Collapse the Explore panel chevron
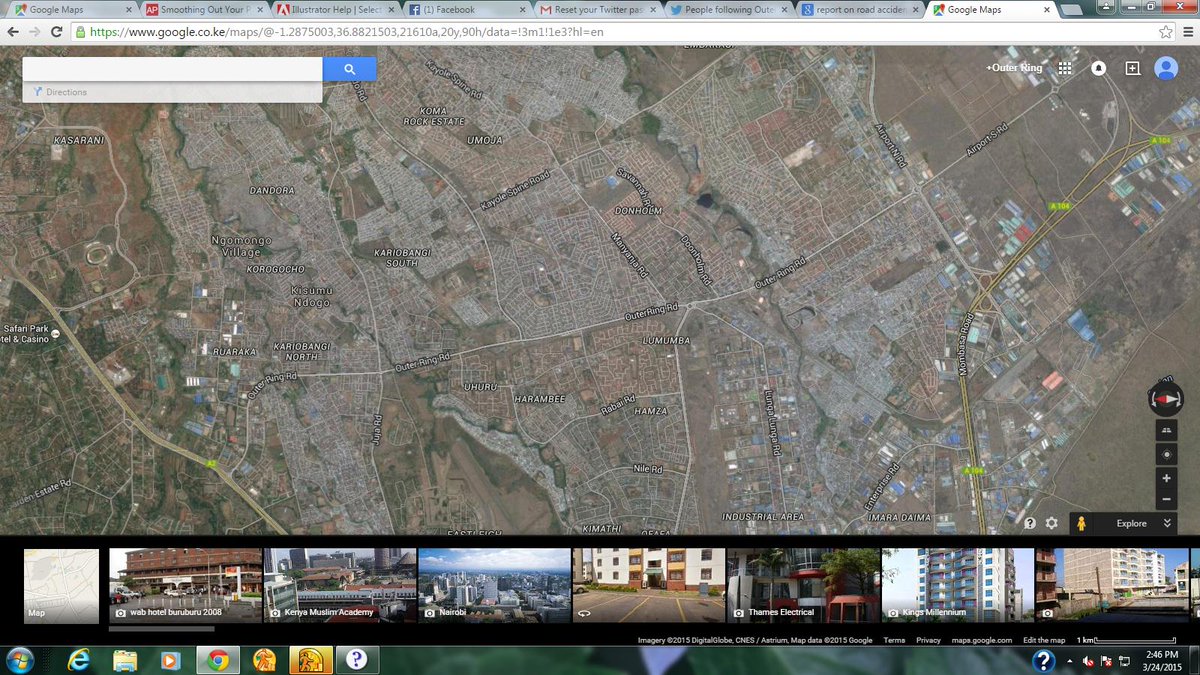The image size is (1200, 675). [1168, 523]
